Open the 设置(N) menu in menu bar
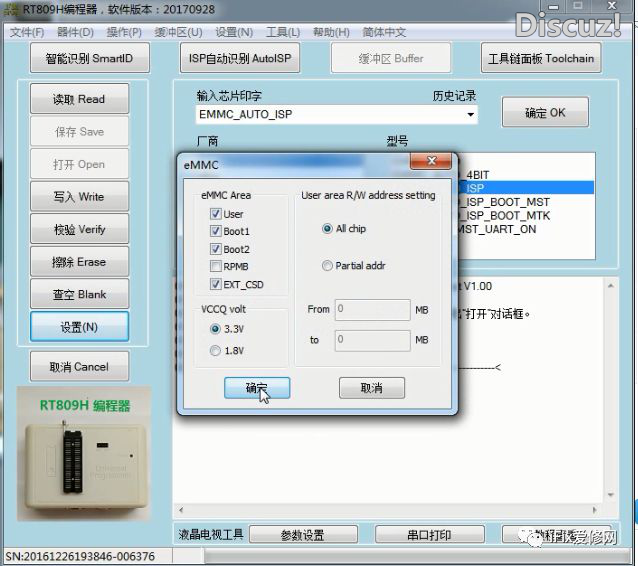The image size is (638, 566). (234, 32)
